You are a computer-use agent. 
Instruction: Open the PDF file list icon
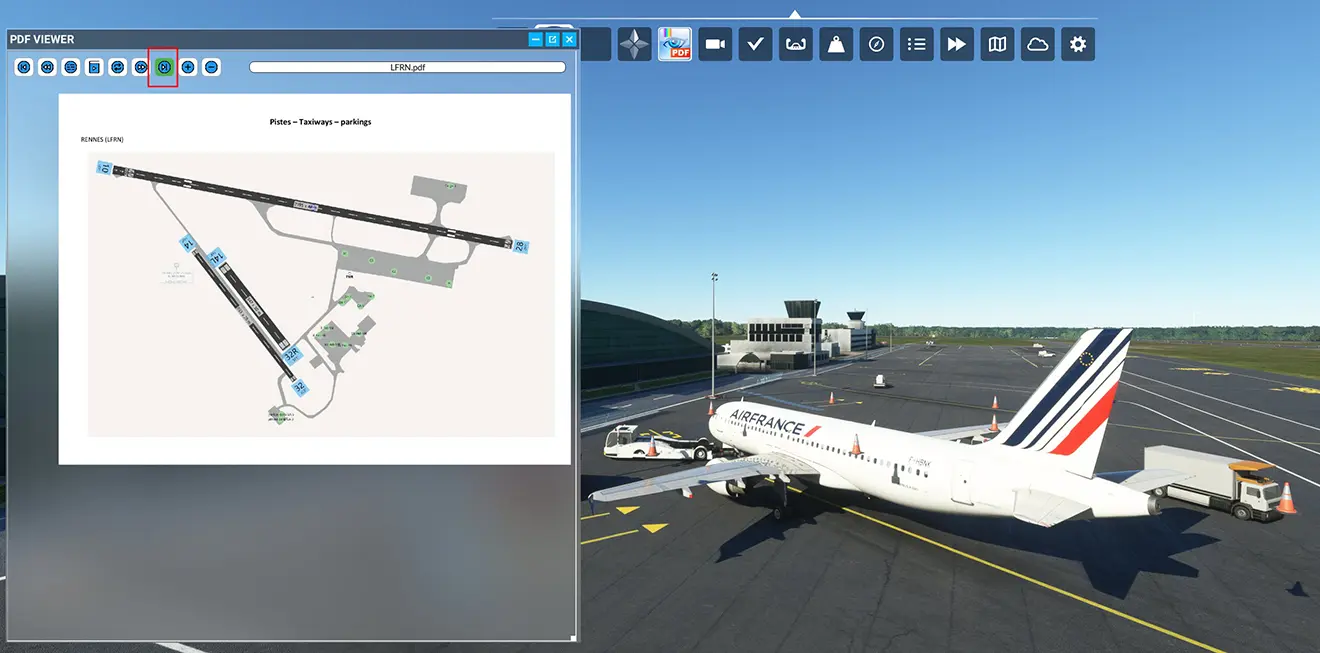(70, 67)
